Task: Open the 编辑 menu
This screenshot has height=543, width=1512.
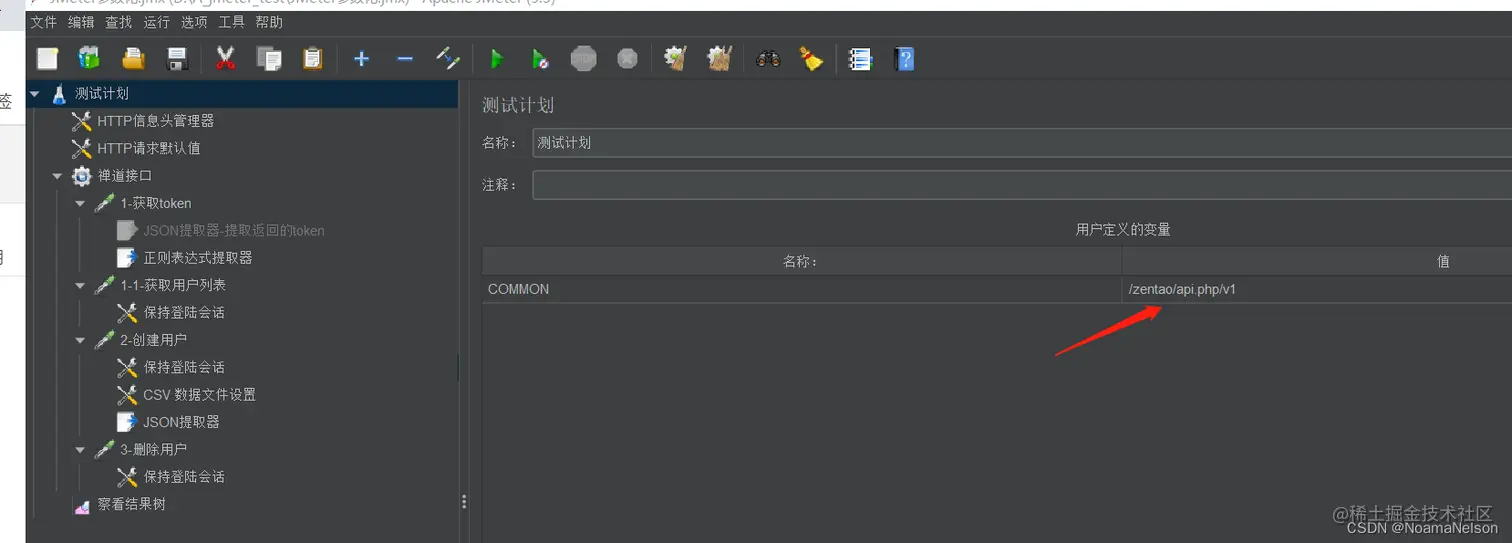Action: (81, 22)
